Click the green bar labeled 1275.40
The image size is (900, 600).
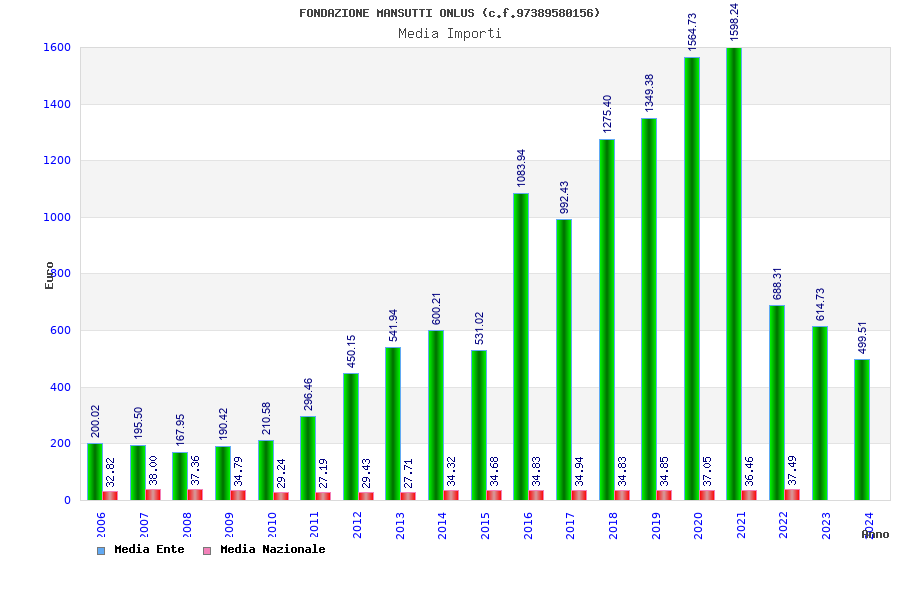click(607, 320)
